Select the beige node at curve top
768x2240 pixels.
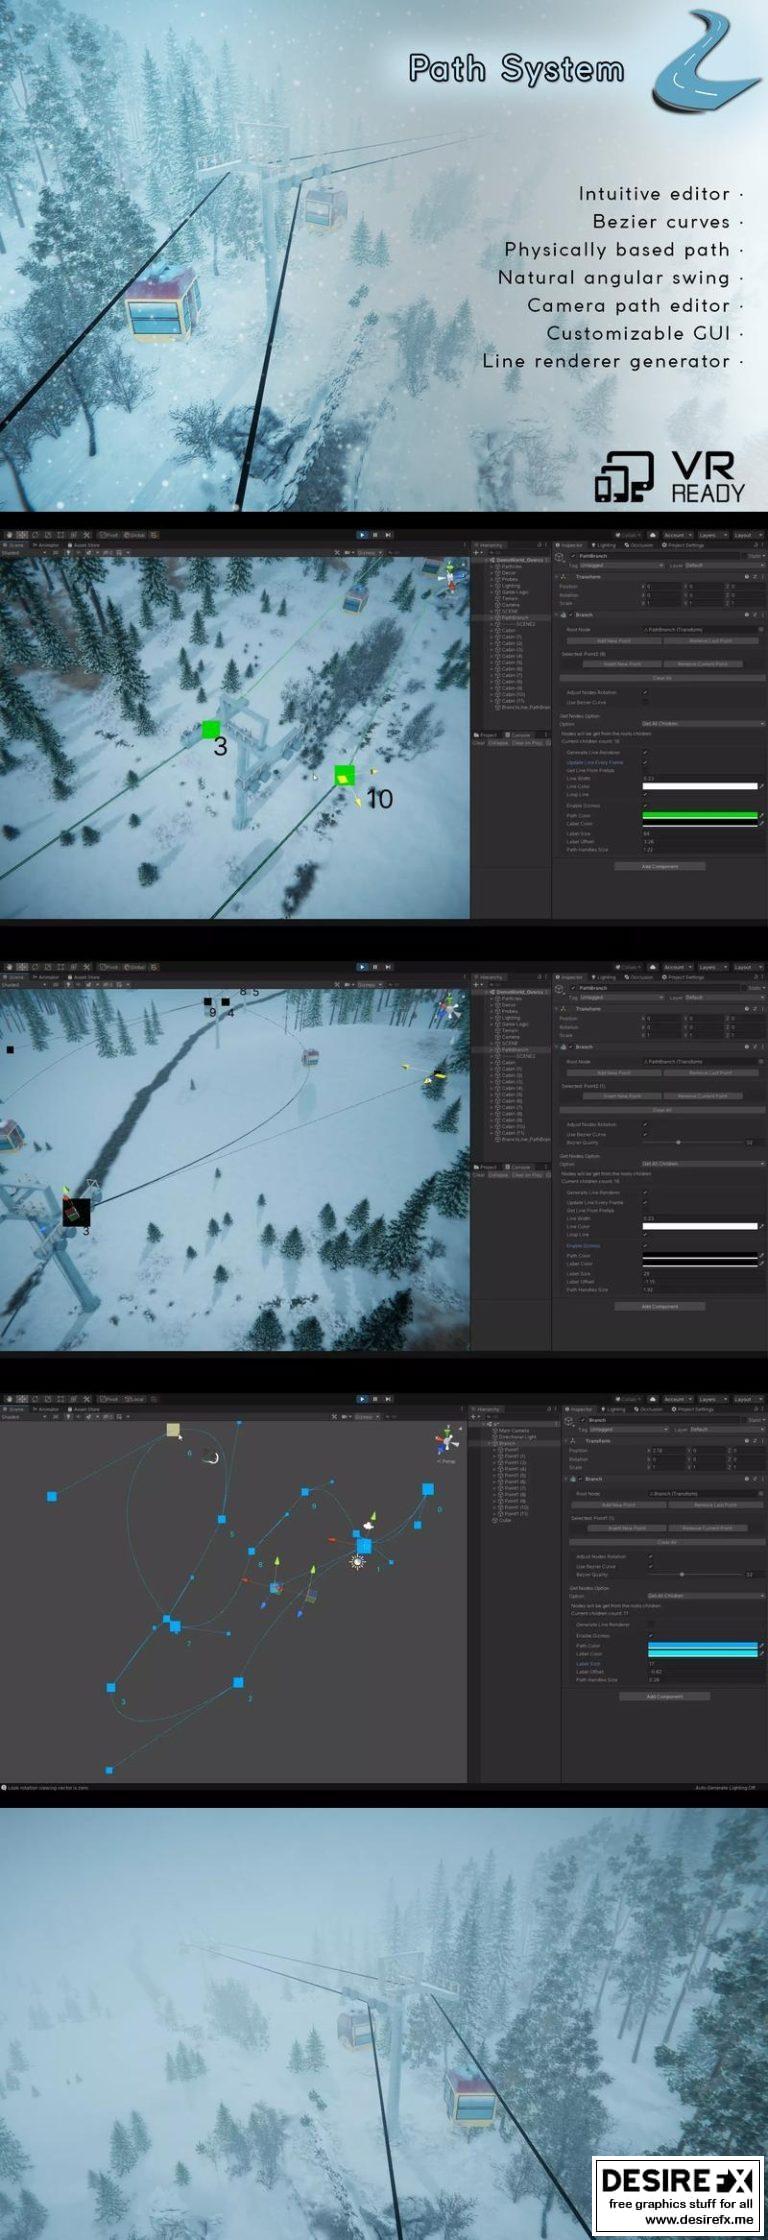tap(173, 1430)
